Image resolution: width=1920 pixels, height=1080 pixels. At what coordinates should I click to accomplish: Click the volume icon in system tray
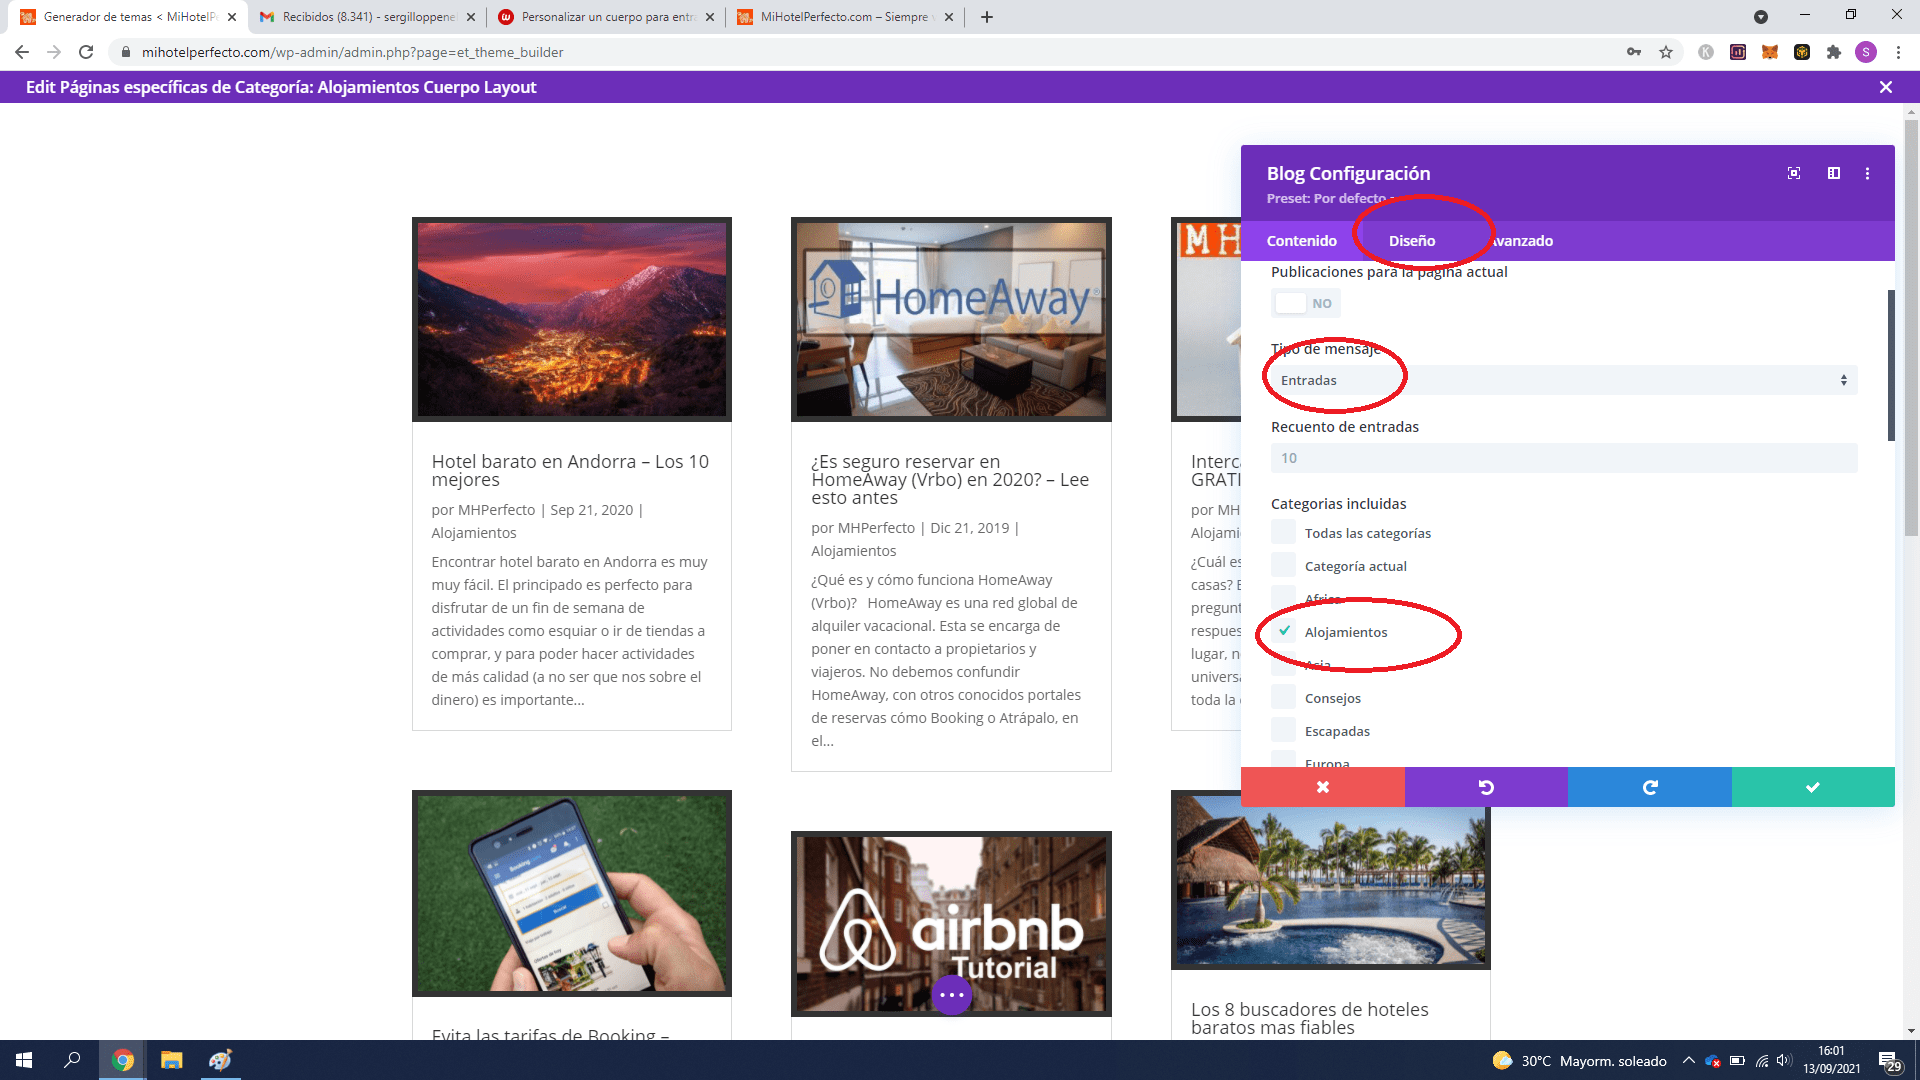(x=1784, y=1060)
